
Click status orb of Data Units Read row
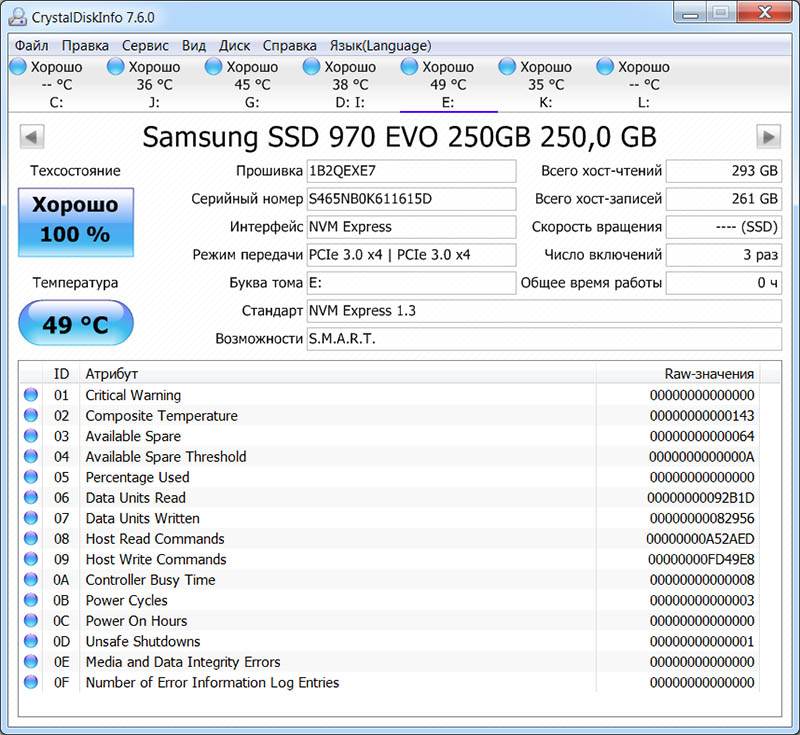pos(31,497)
